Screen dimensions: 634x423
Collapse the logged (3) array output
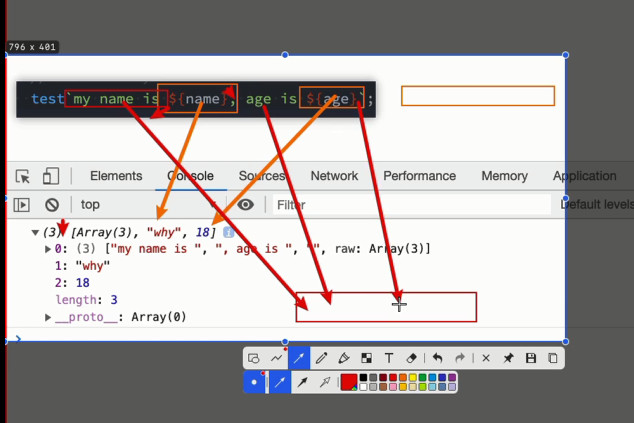click(x=35, y=233)
